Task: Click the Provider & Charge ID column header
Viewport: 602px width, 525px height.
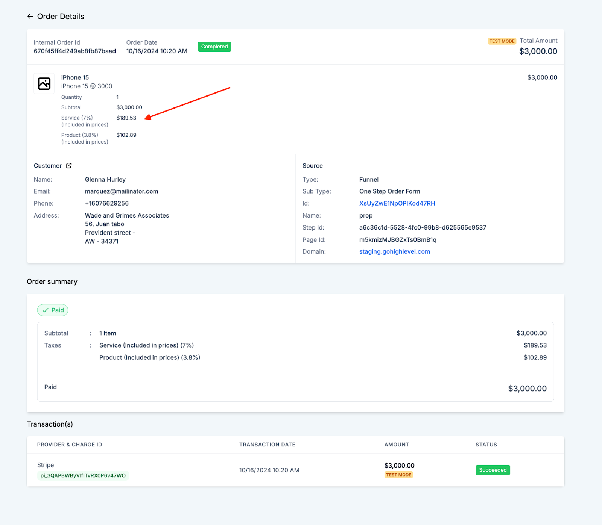Action: [x=69, y=444]
